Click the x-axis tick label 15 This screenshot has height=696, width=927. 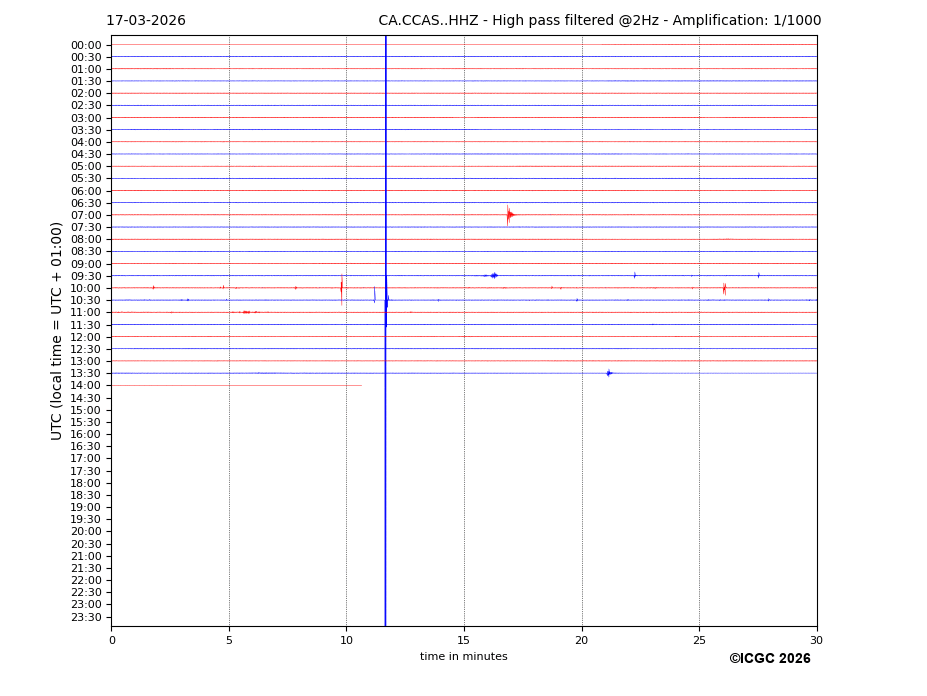click(x=464, y=640)
